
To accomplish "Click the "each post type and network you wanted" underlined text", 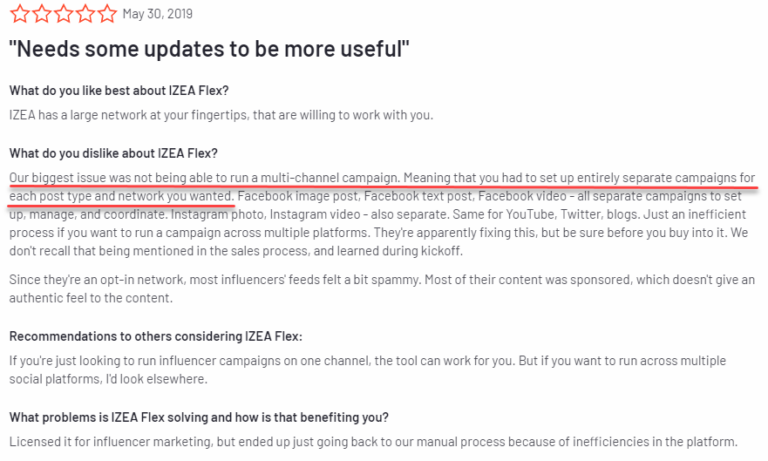I will (x=121, y=196).
